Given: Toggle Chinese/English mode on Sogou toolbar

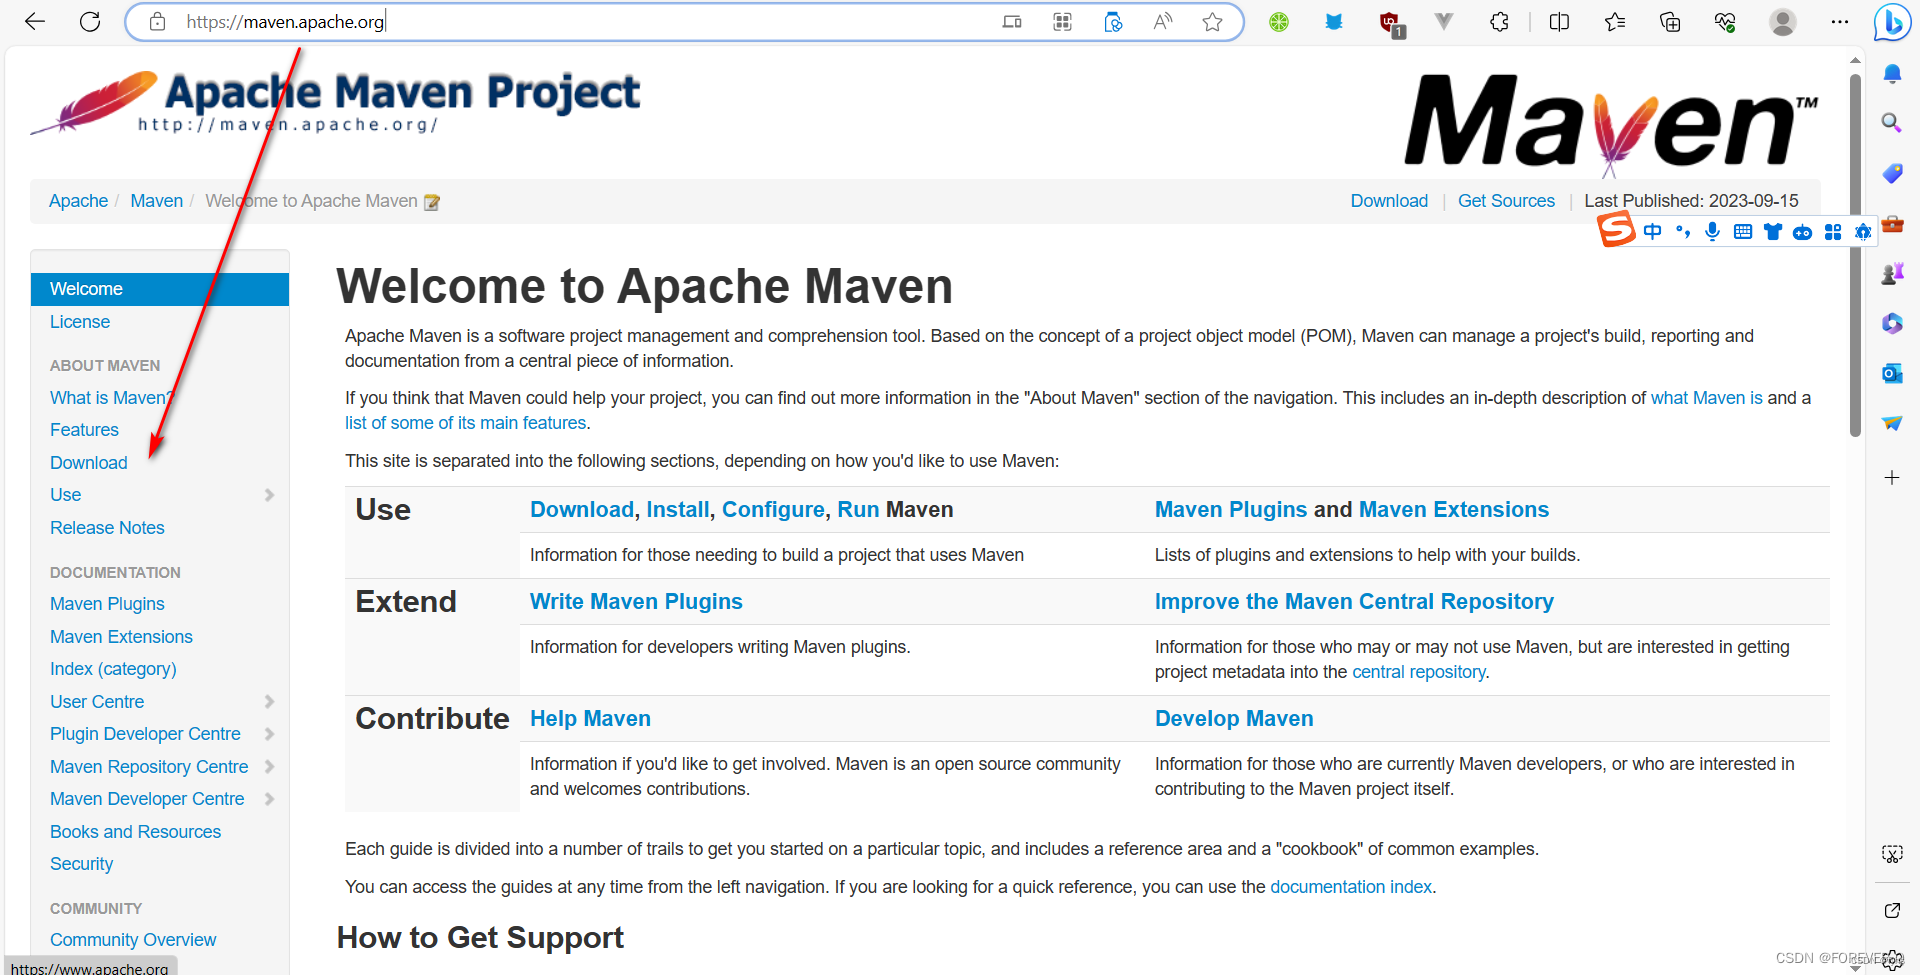Looking at the screenshot, I should [1652, 231].
